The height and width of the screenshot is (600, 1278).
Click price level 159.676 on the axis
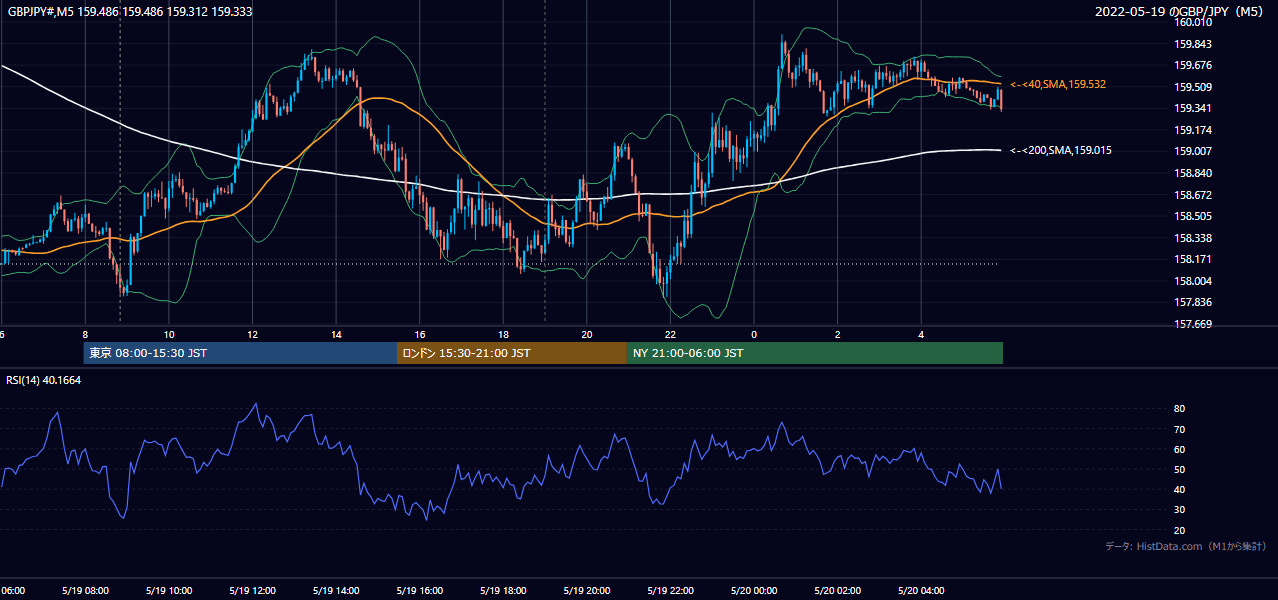click(1194, 66)
